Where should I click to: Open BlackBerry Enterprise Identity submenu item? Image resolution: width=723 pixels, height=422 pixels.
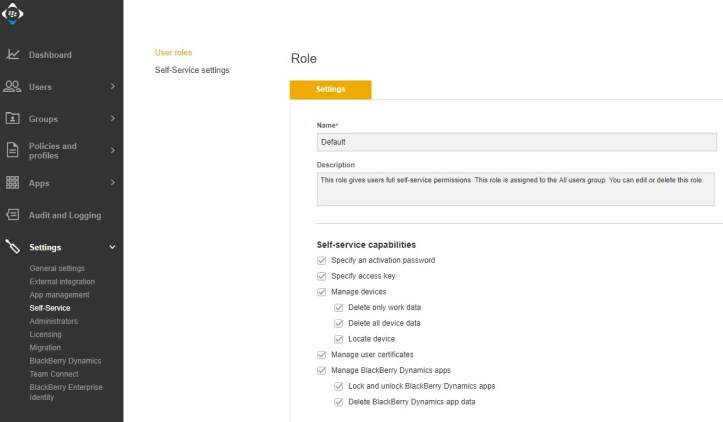66,392
